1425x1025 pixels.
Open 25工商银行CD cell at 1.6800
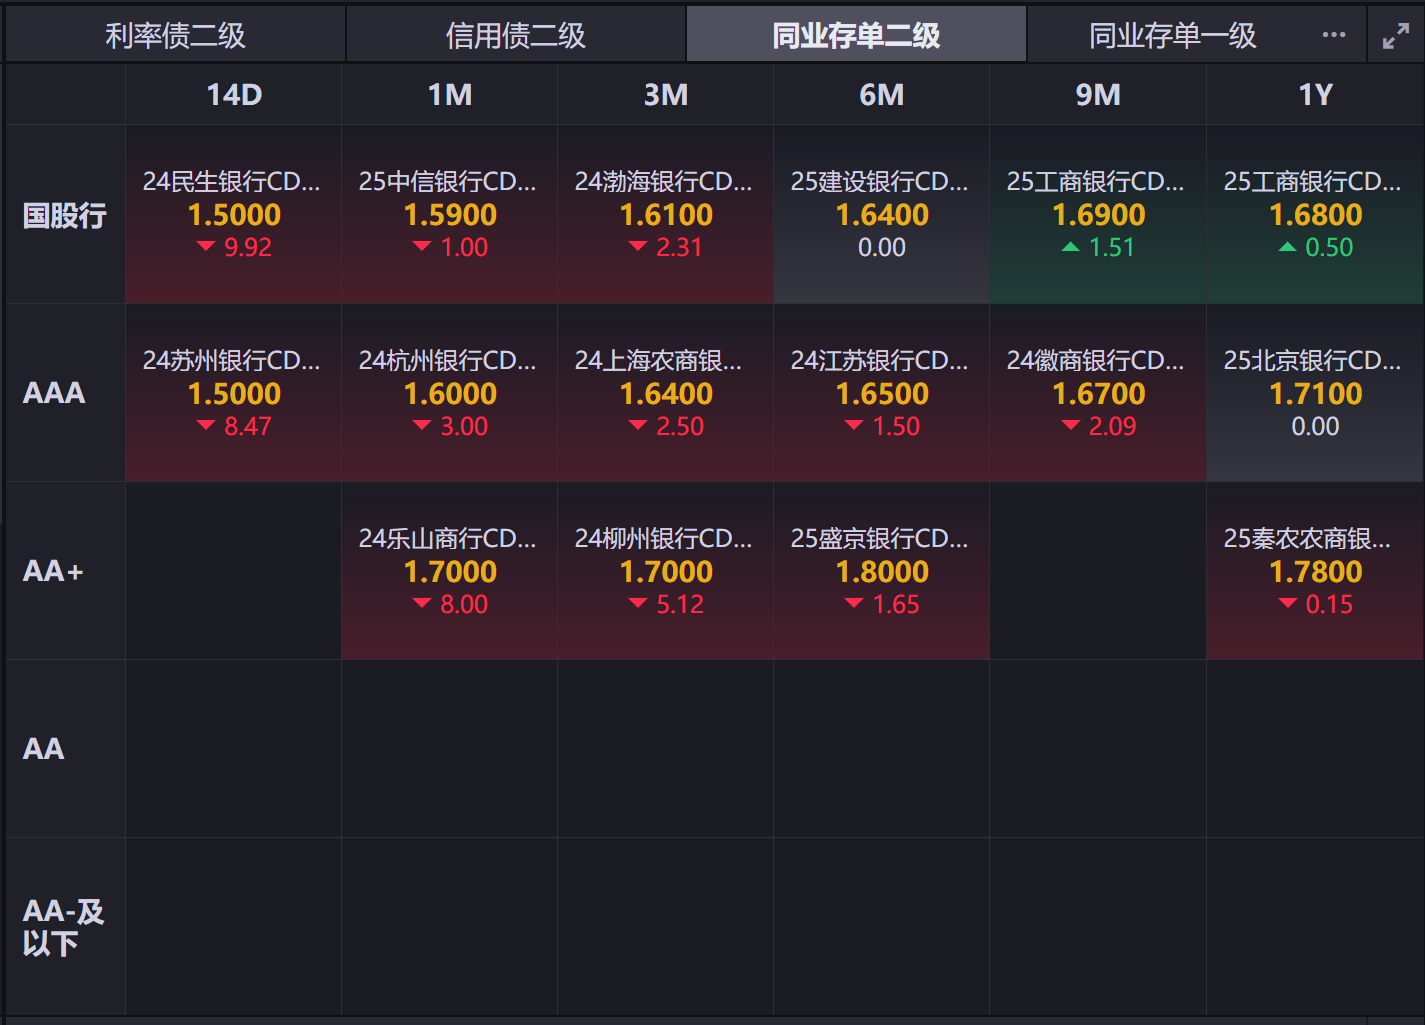tap(1315, 214)
